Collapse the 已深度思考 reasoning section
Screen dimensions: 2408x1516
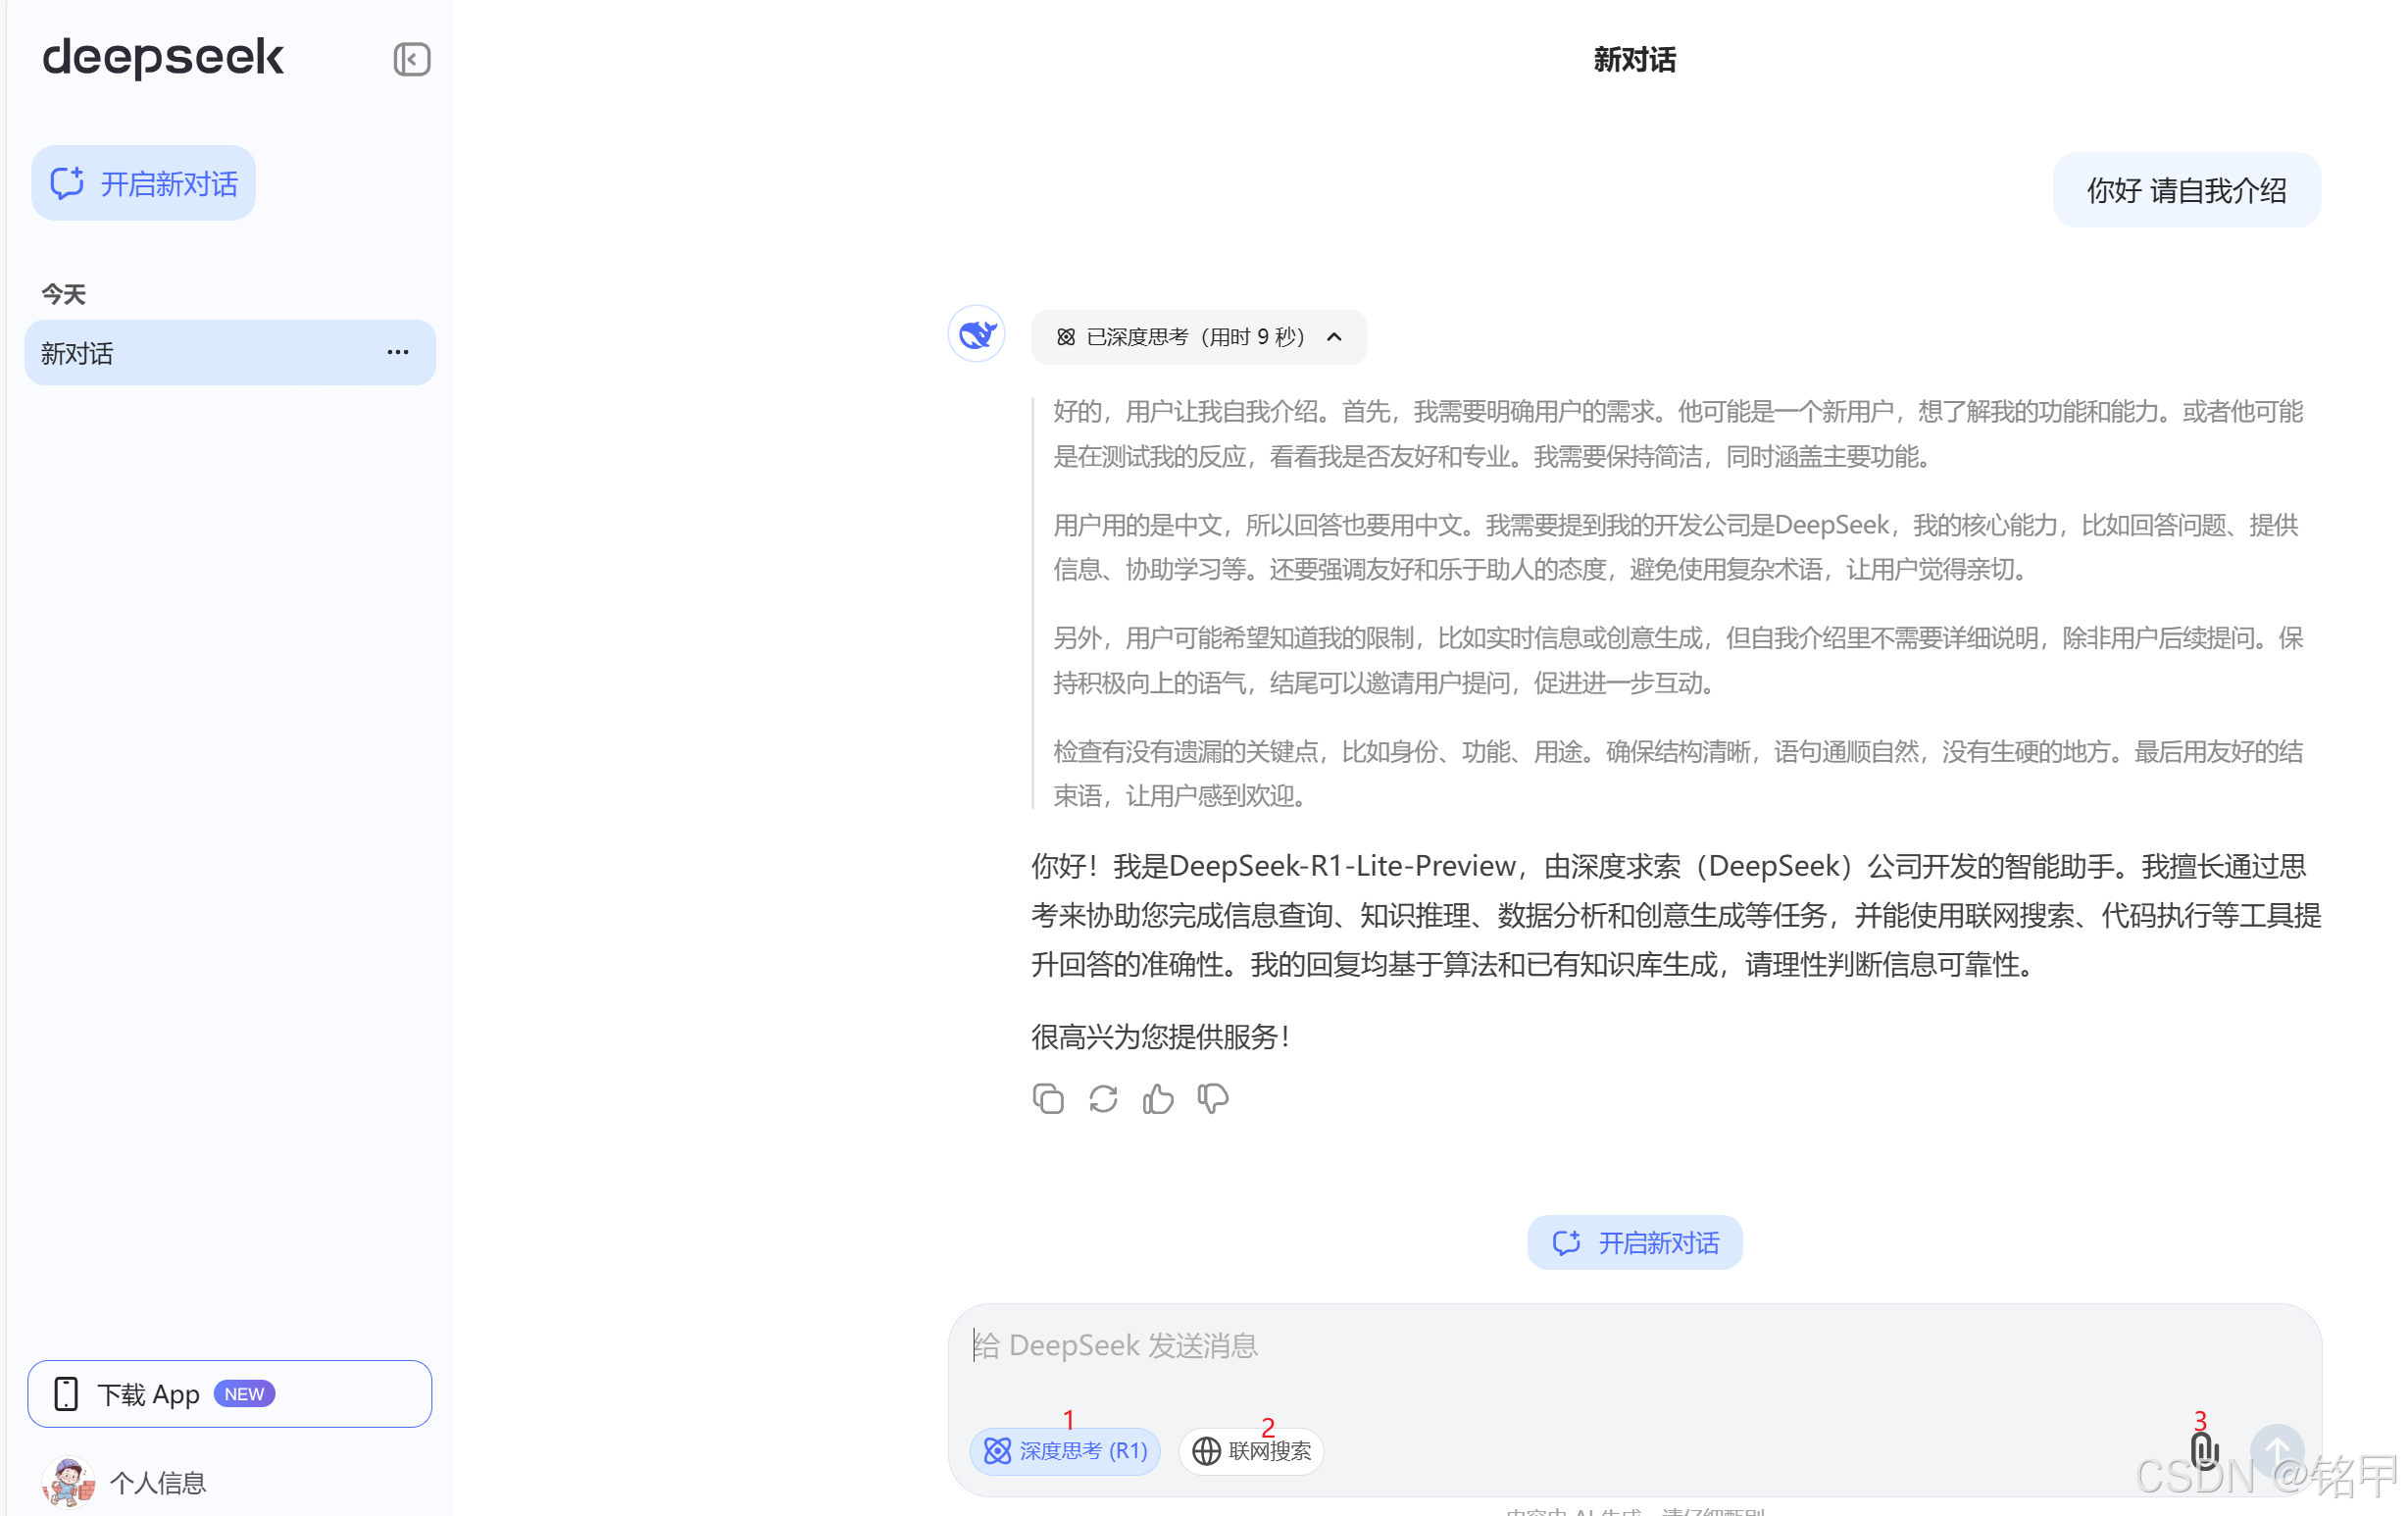click(1198, 337)
